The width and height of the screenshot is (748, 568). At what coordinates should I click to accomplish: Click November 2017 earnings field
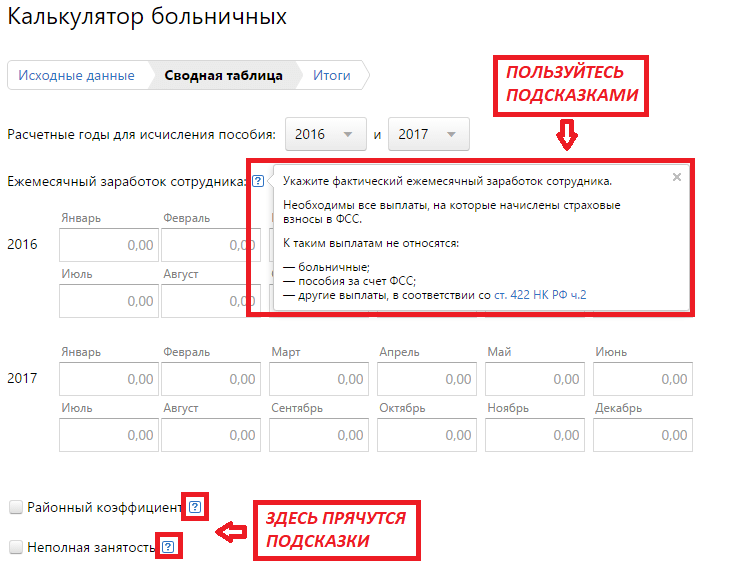click(535, 435)
